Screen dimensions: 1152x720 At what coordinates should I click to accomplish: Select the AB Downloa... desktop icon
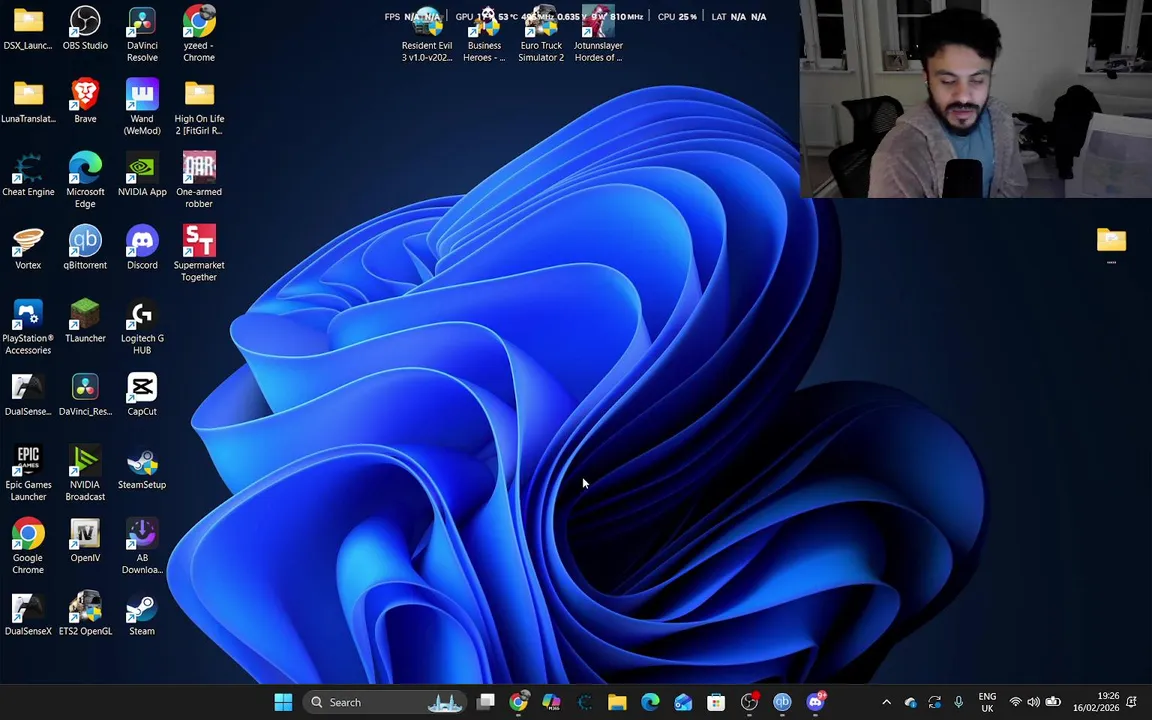[142, 548]
